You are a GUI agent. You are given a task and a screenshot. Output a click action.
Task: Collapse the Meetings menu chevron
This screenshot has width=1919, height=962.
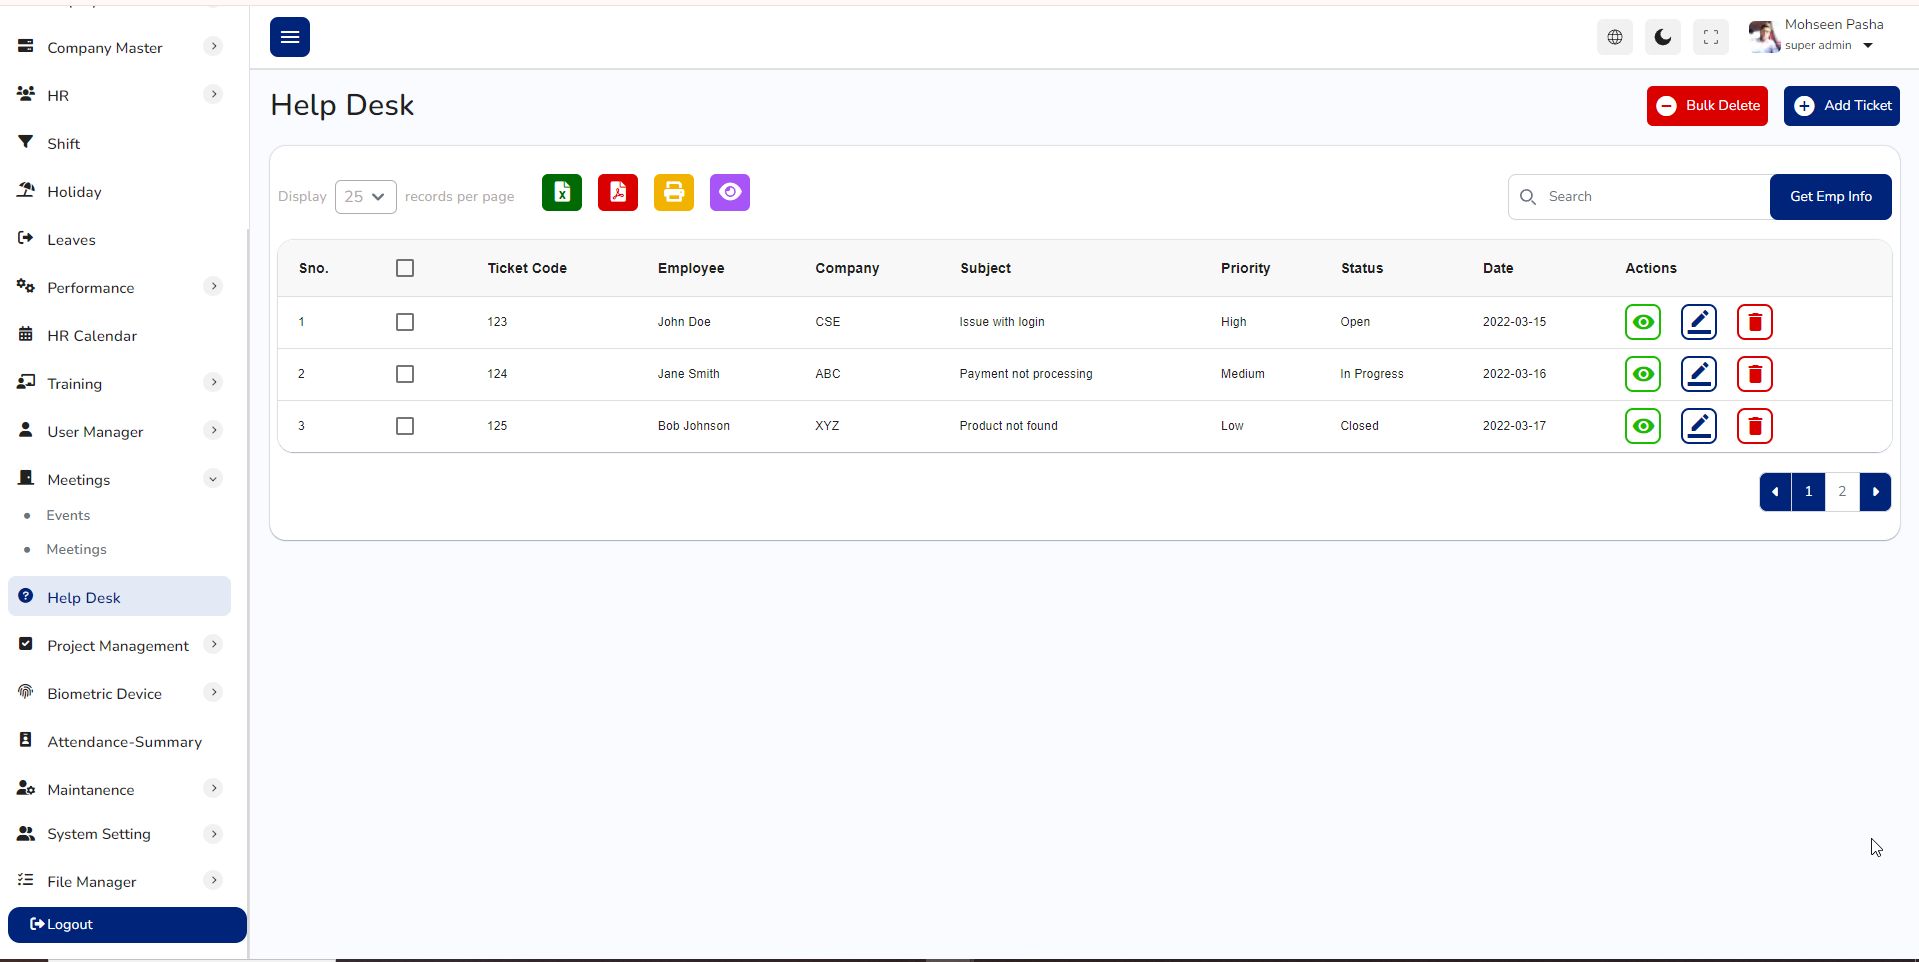point(213,478)
